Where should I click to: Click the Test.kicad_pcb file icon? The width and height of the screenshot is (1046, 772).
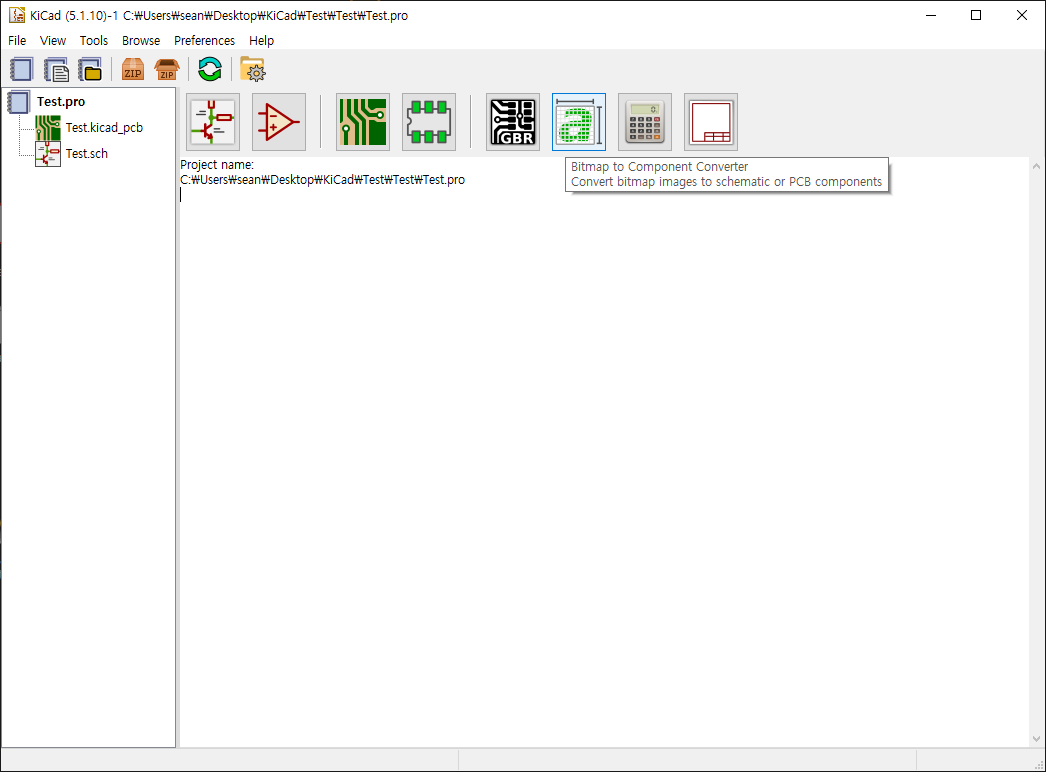48,127
